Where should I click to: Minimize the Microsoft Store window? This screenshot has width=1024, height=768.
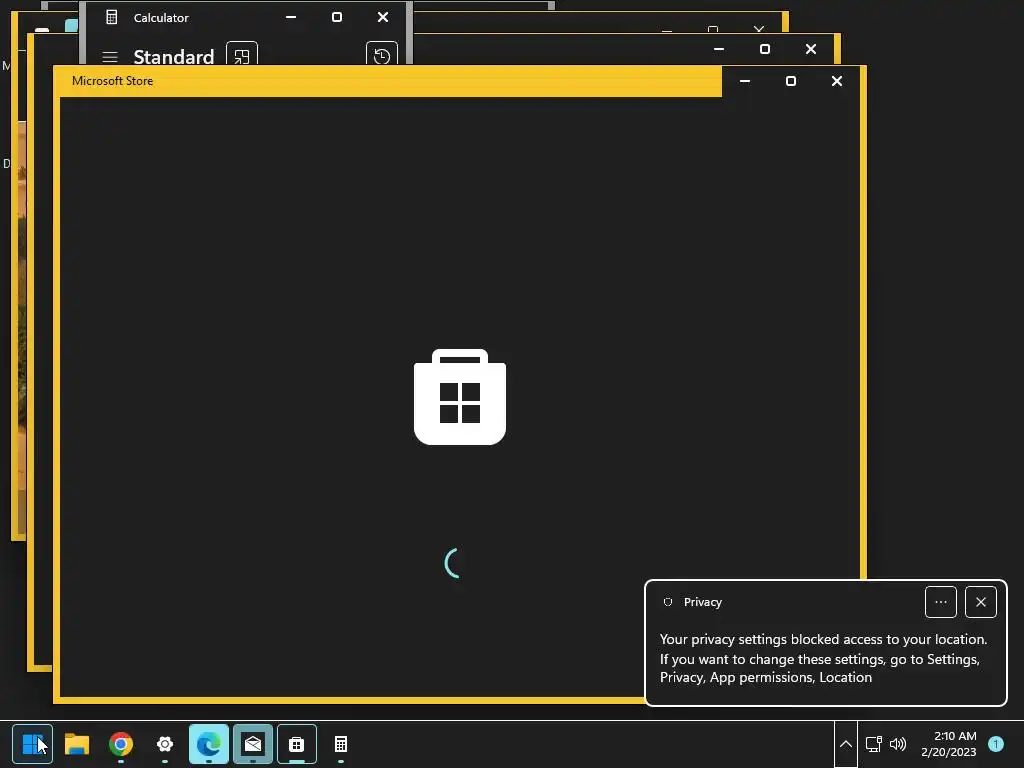(x=744, y=81)
